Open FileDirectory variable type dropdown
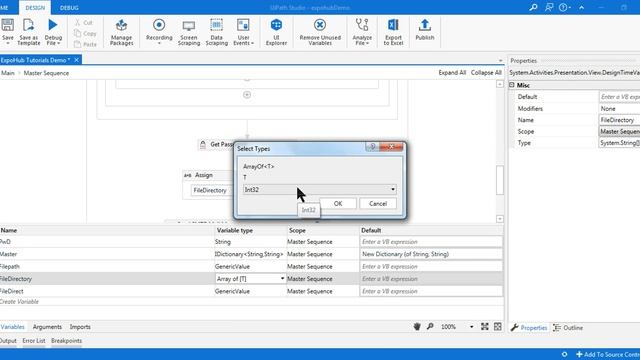This screenshot has height=360, width=640. (x=282, y=278)
